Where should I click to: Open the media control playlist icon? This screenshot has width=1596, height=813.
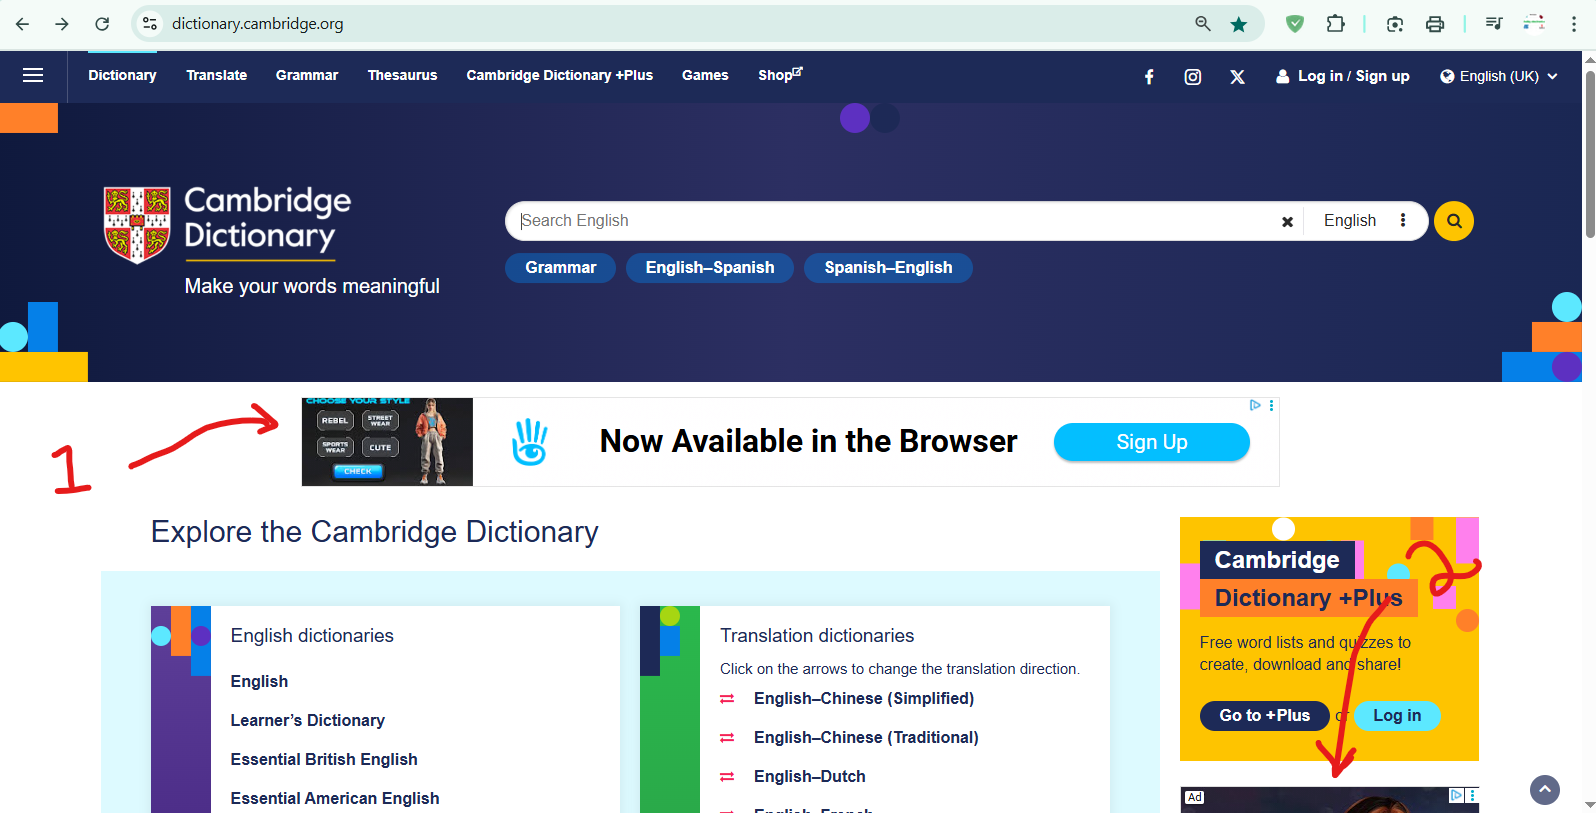pos(1494,24)
